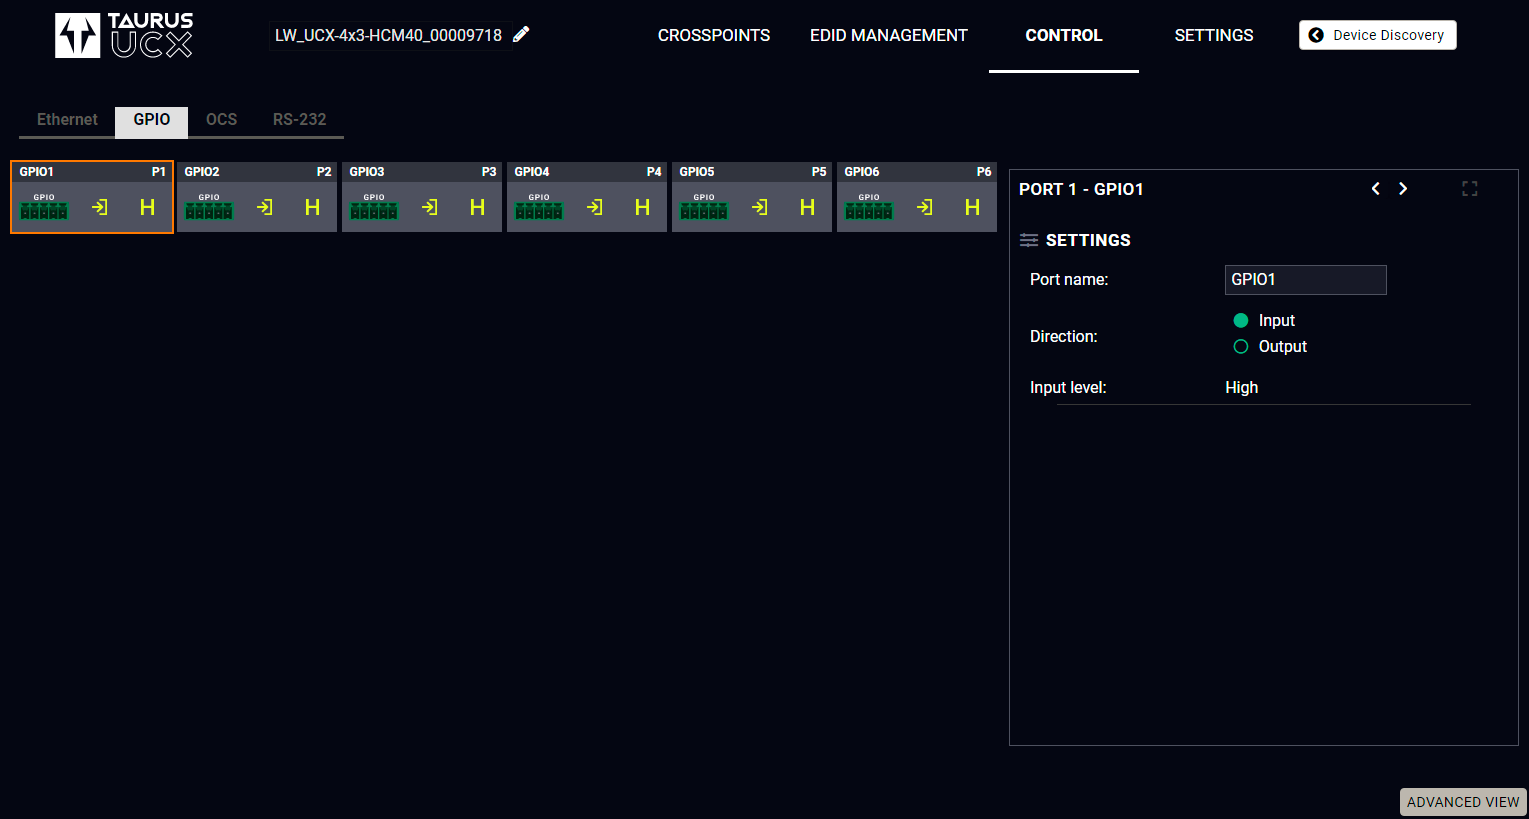
Task: Click the GPIO3 high level H icon
Action: (477, 207)
